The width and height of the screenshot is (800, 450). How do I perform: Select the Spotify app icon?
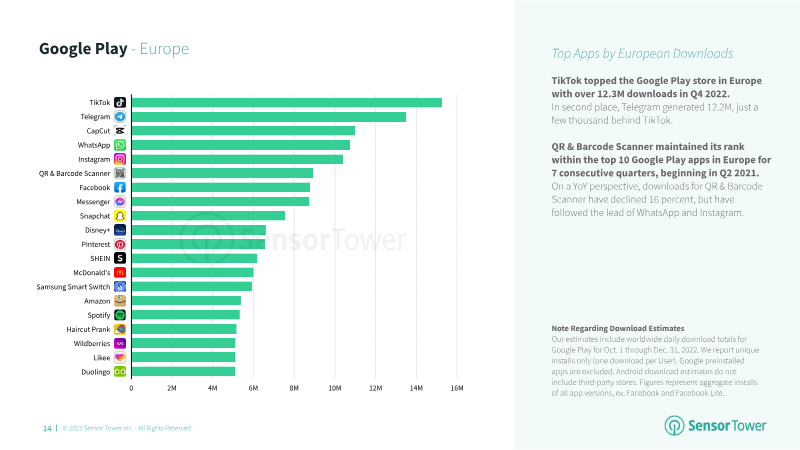[120, 315]
